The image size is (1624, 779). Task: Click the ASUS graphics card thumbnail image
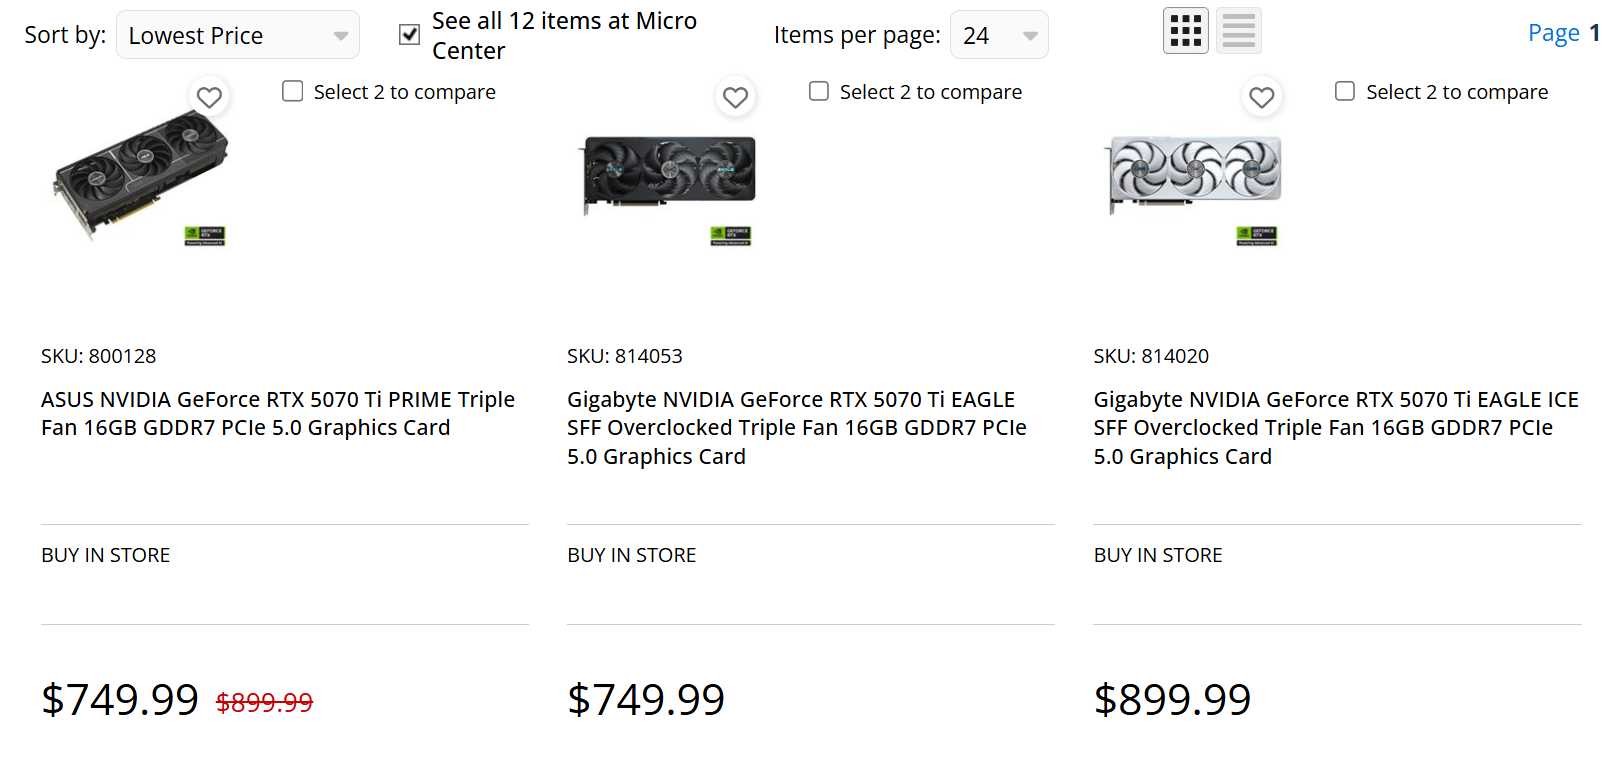click(x=141, y=176)
